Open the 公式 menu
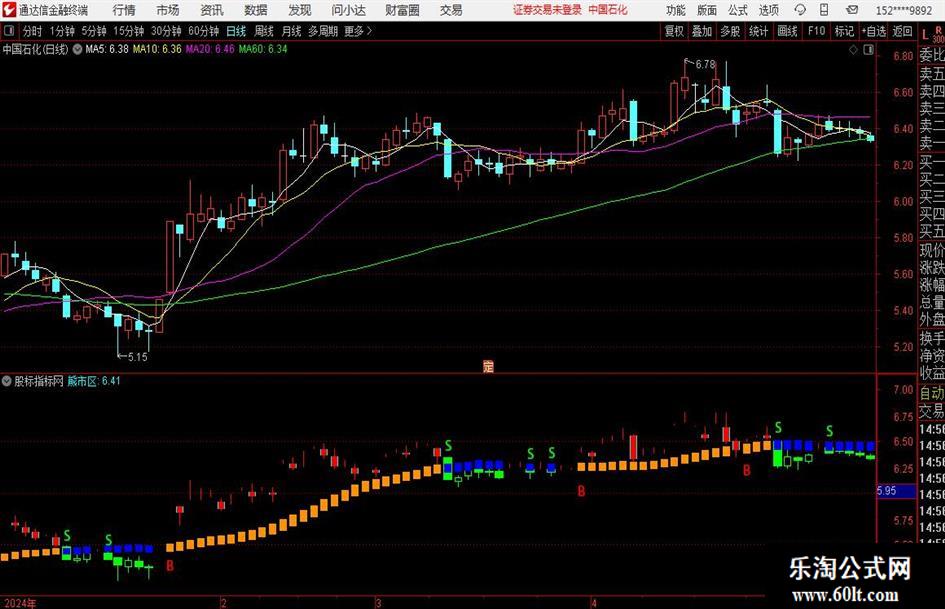This screenshot has width=945, height=609. (738, 10)
